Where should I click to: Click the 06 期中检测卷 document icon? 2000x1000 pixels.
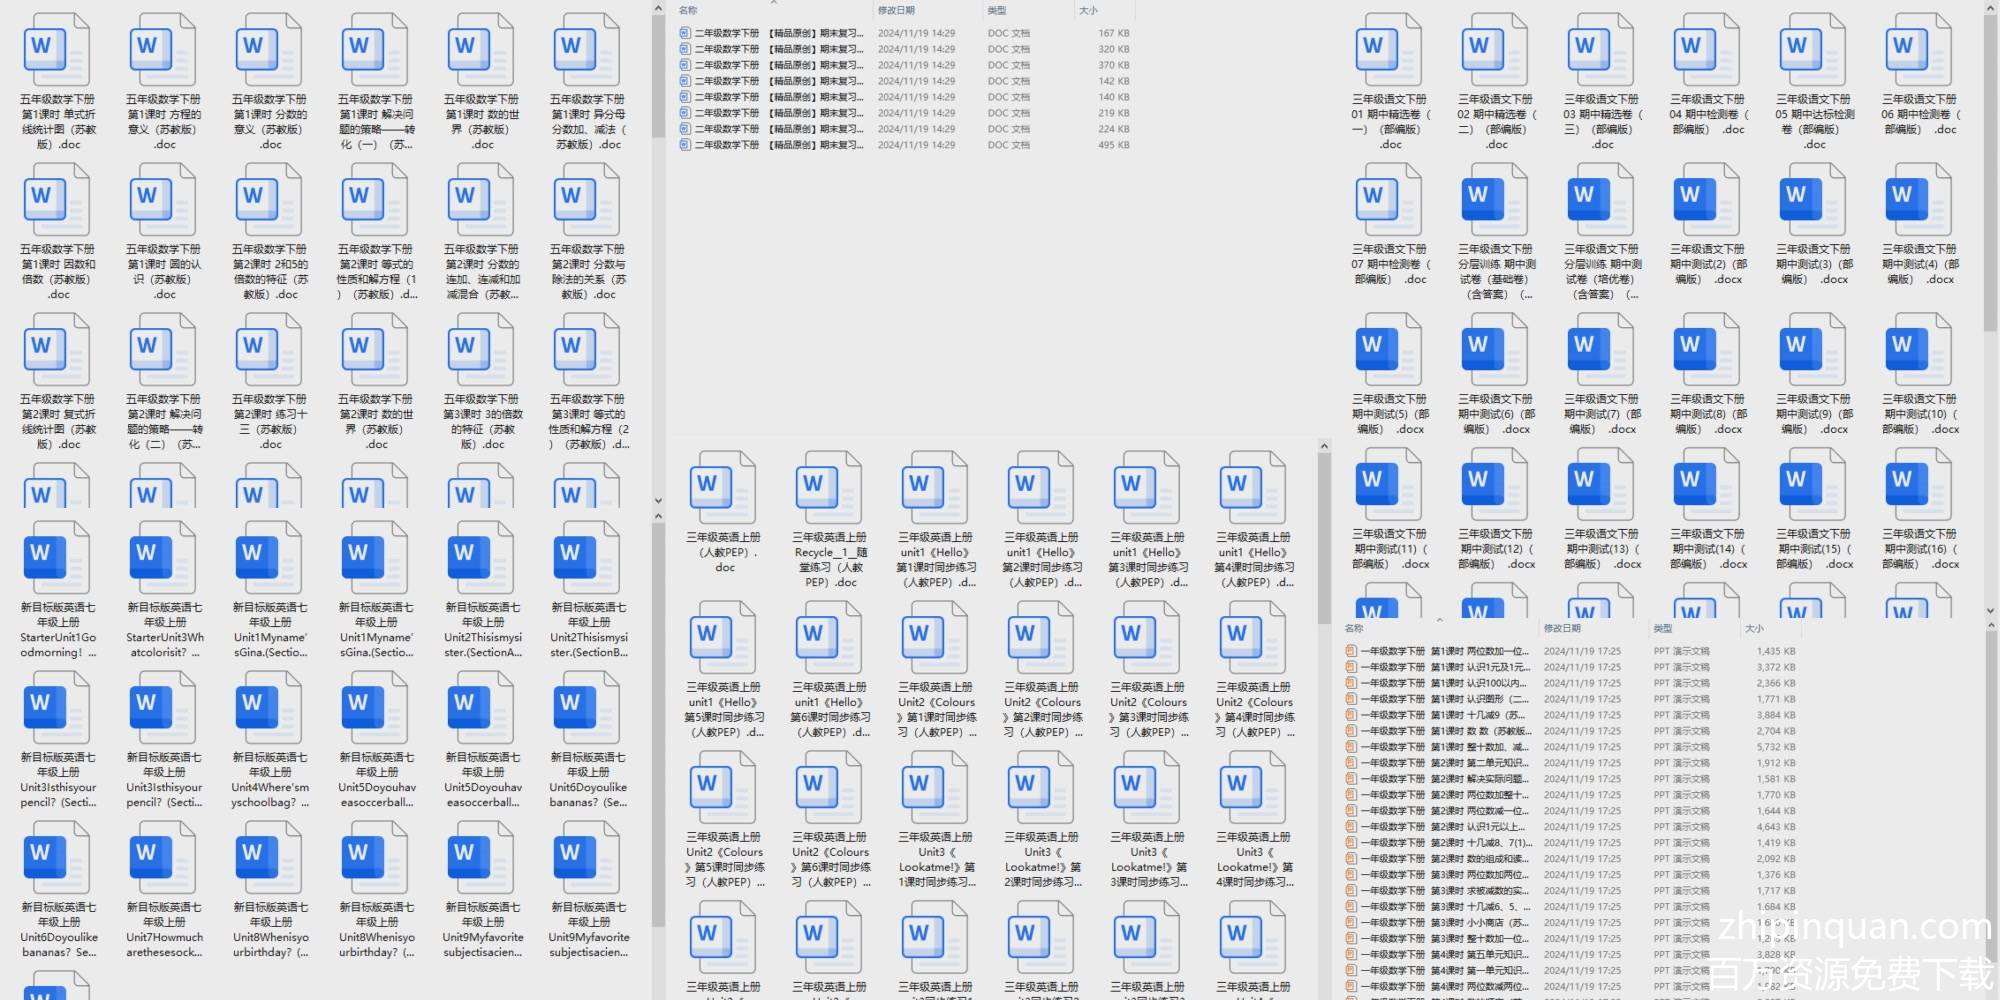(x=1919, y=50)
